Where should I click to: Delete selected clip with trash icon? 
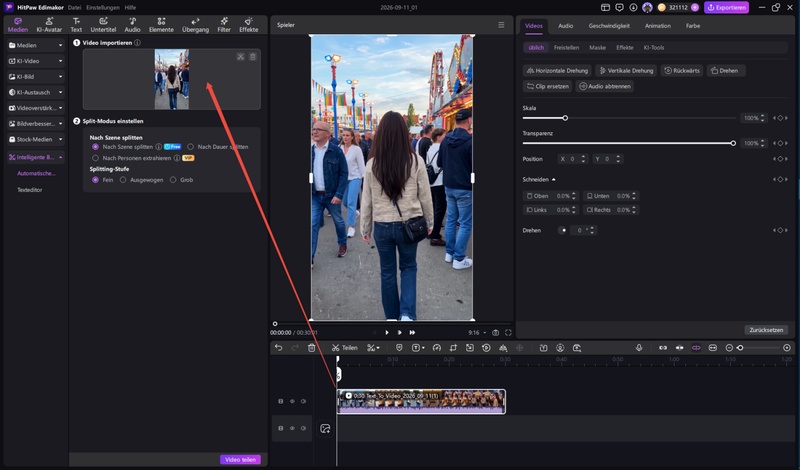click(x=312, y=348)
